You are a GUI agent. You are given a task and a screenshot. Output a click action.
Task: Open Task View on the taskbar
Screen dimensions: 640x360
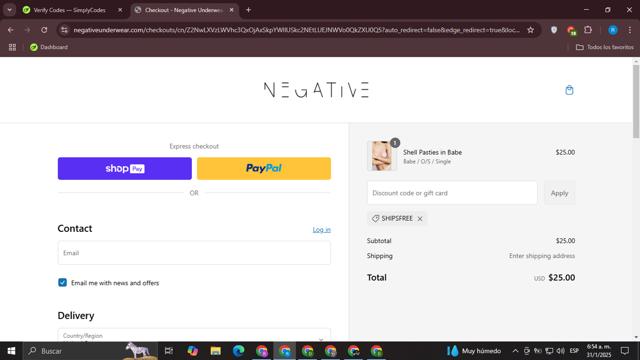[x=169, y=351]
